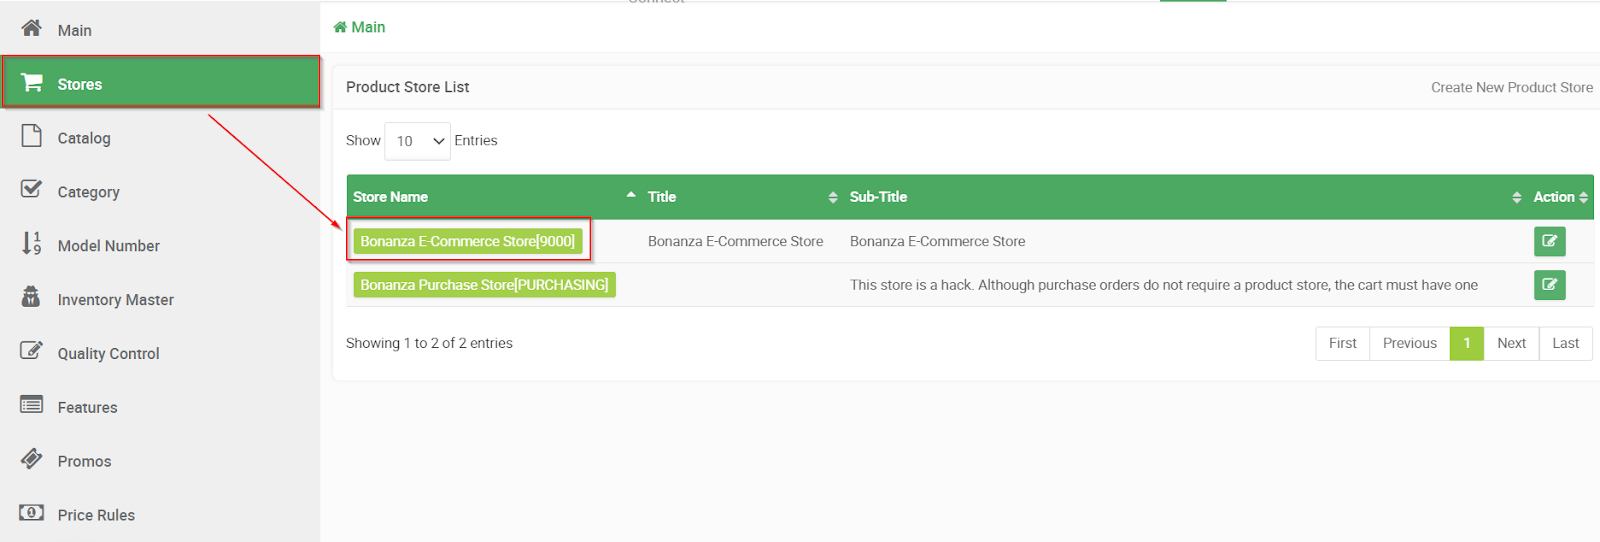Click the Main home icon in sidebar
The image size is (1600, 542).
coord(32,28)
